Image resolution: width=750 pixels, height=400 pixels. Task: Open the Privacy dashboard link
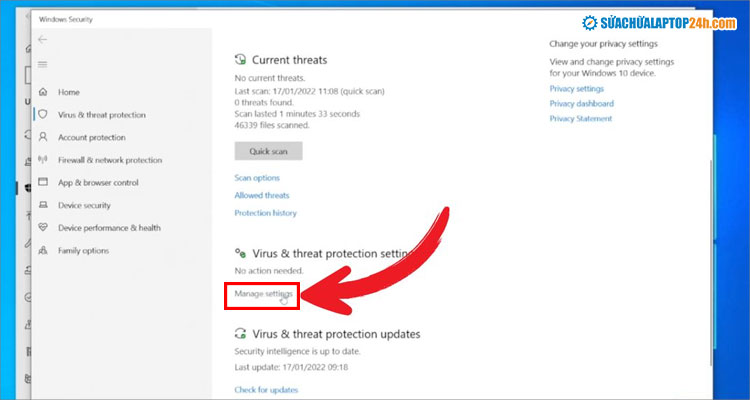click(581, 104)
